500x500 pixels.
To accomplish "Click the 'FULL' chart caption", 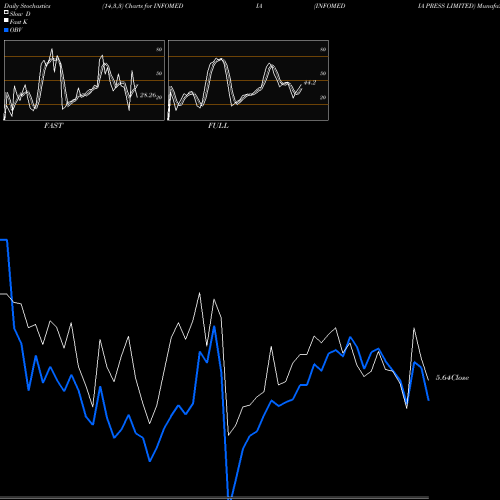I will point(218,126).
